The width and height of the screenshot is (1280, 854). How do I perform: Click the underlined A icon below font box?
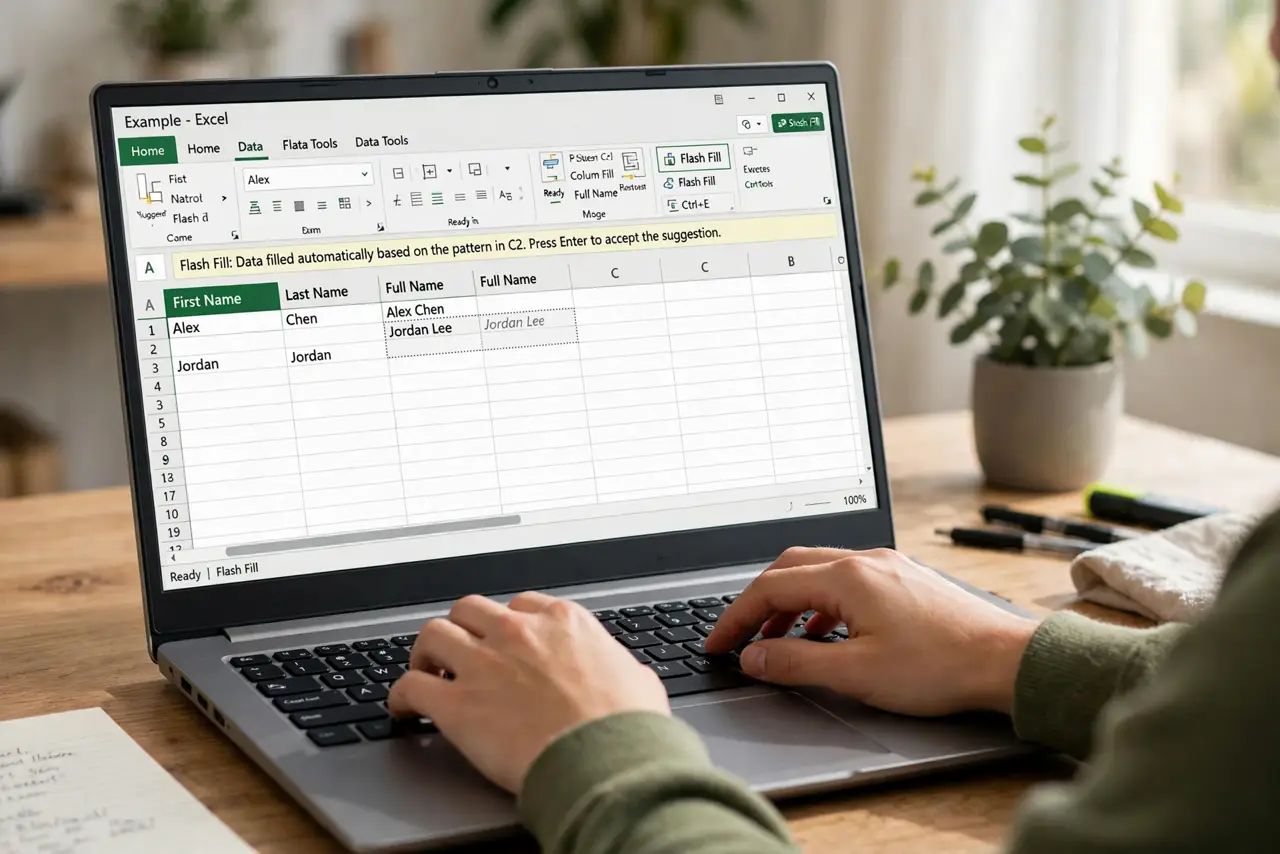(254, 207)
